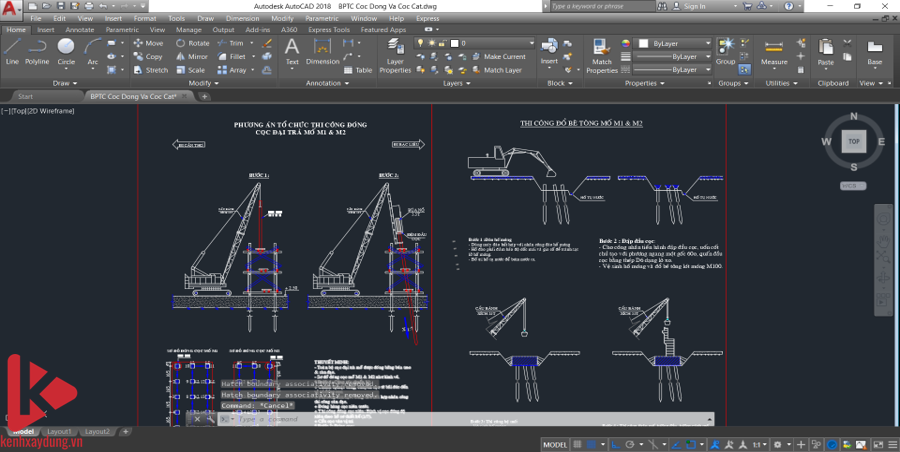The width and height of the screenshot is (900, 452).
Task: Click the Insert block icon
Action: point(549,50)
